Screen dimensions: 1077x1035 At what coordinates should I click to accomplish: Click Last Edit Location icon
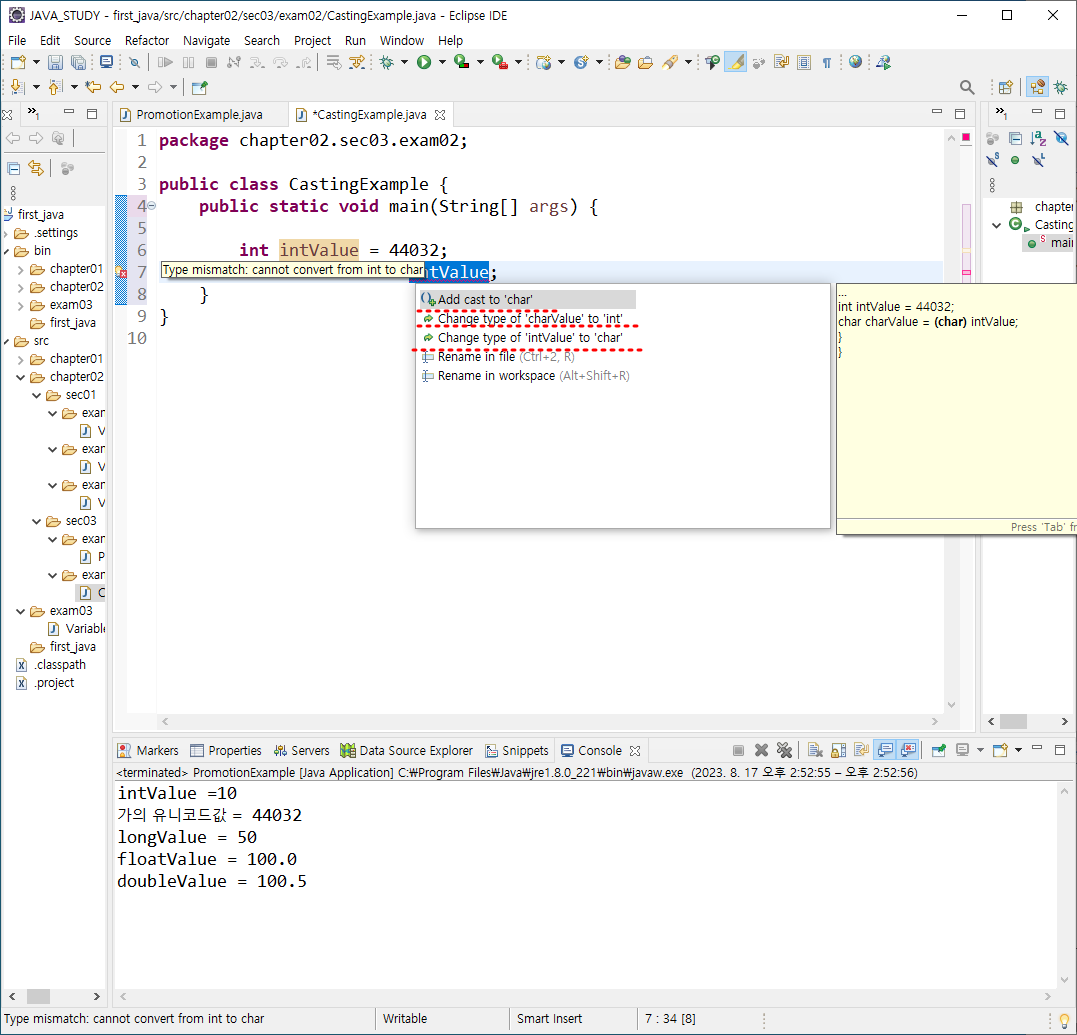[93, 87]
